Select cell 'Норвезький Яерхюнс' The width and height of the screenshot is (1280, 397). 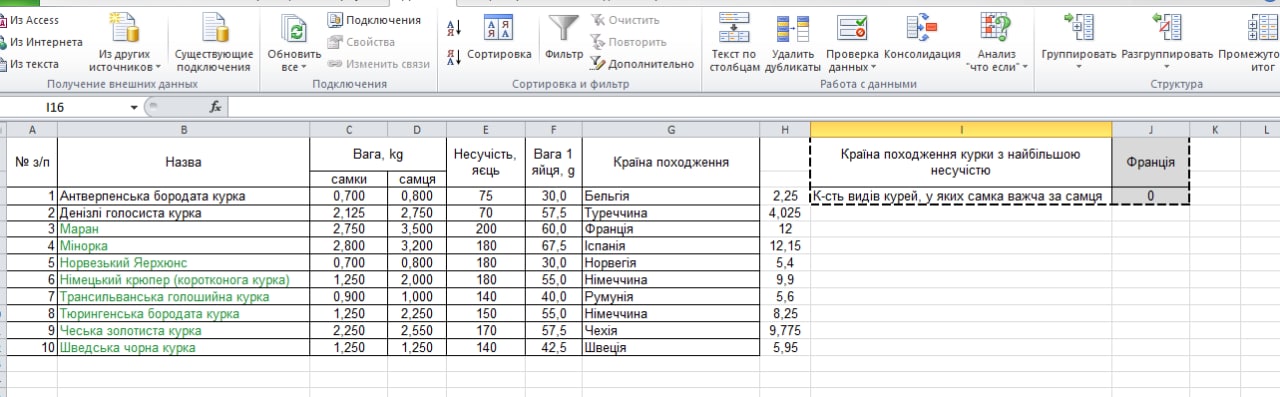coord(183,262)
